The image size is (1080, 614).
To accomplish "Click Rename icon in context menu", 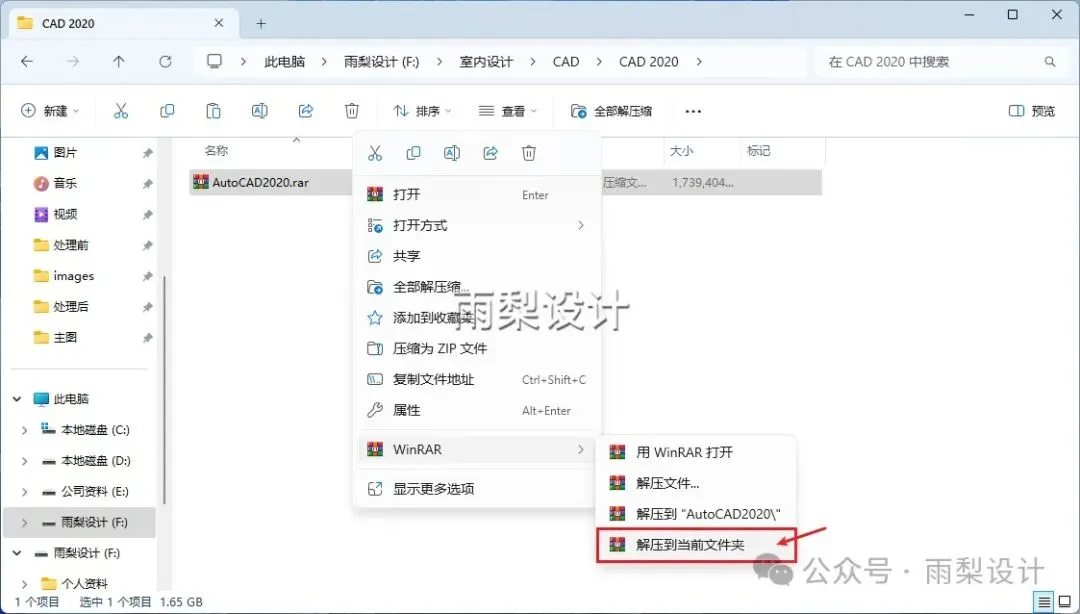I will click(452, 153).
